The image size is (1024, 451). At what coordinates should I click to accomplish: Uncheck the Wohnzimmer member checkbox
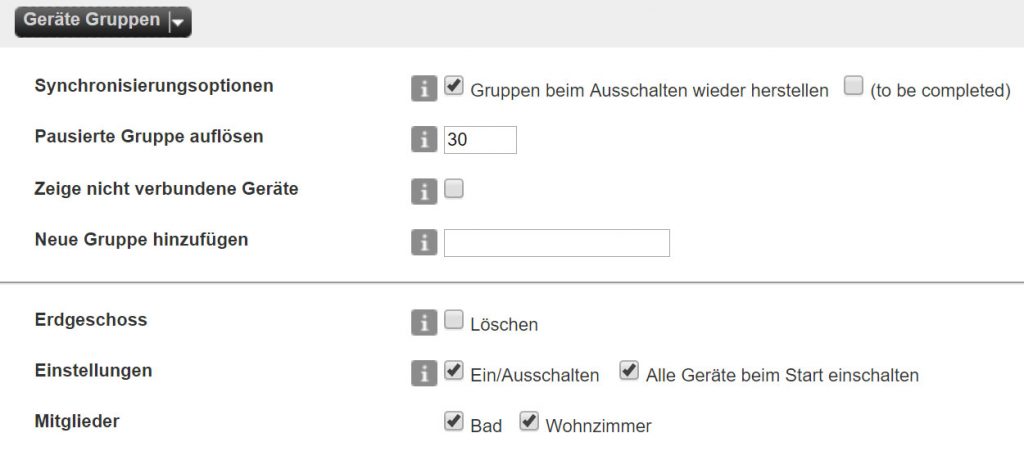tap(528, 422)
